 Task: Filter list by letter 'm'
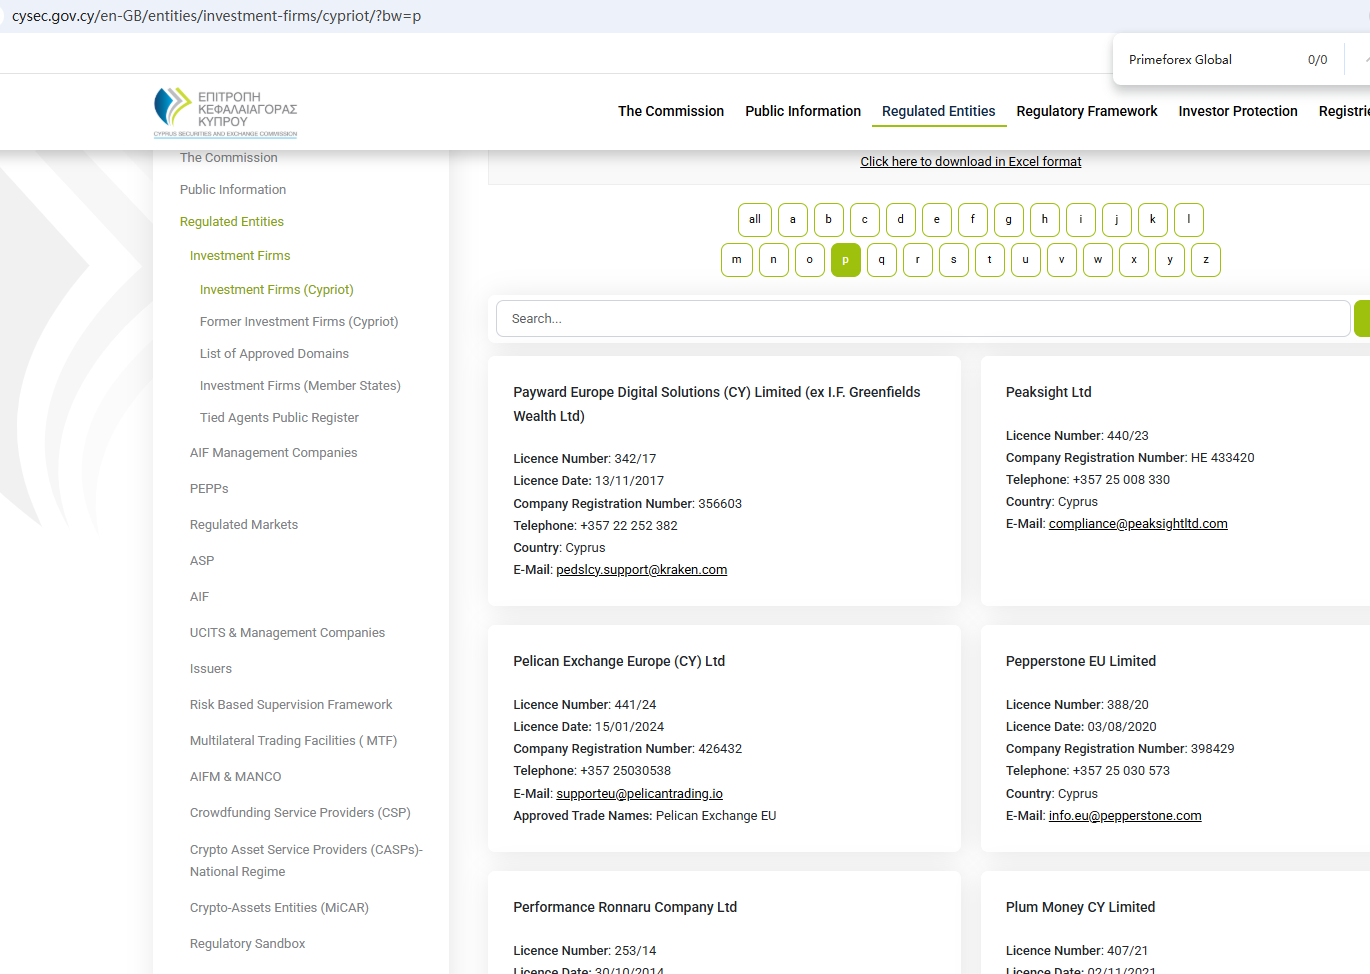point(736,260)
